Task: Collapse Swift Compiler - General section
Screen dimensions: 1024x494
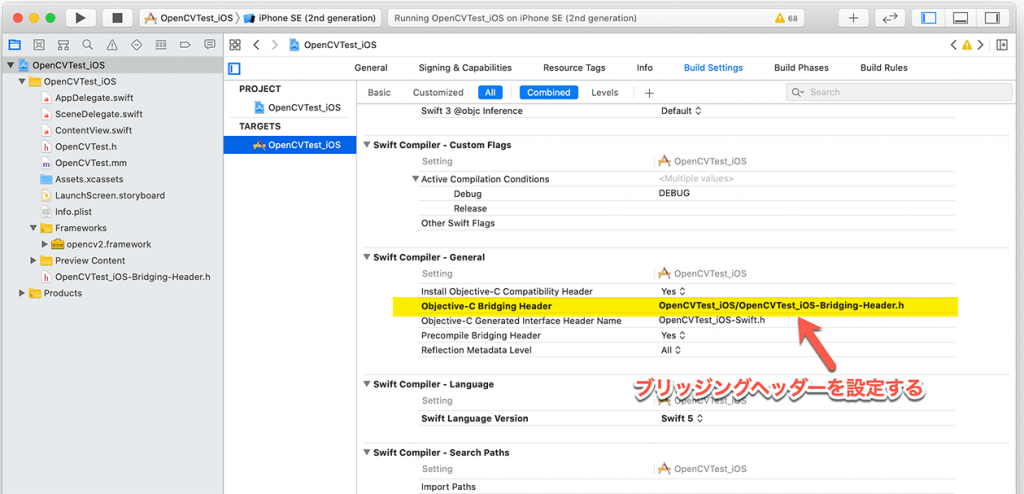Action: tap(367, 257)
